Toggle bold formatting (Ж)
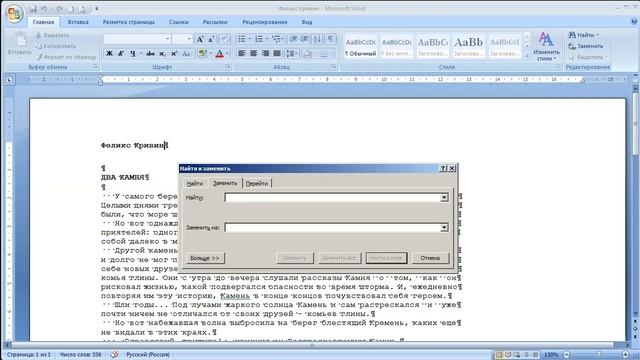The height and width of the screenshot is (360, 640). point(109,53)
